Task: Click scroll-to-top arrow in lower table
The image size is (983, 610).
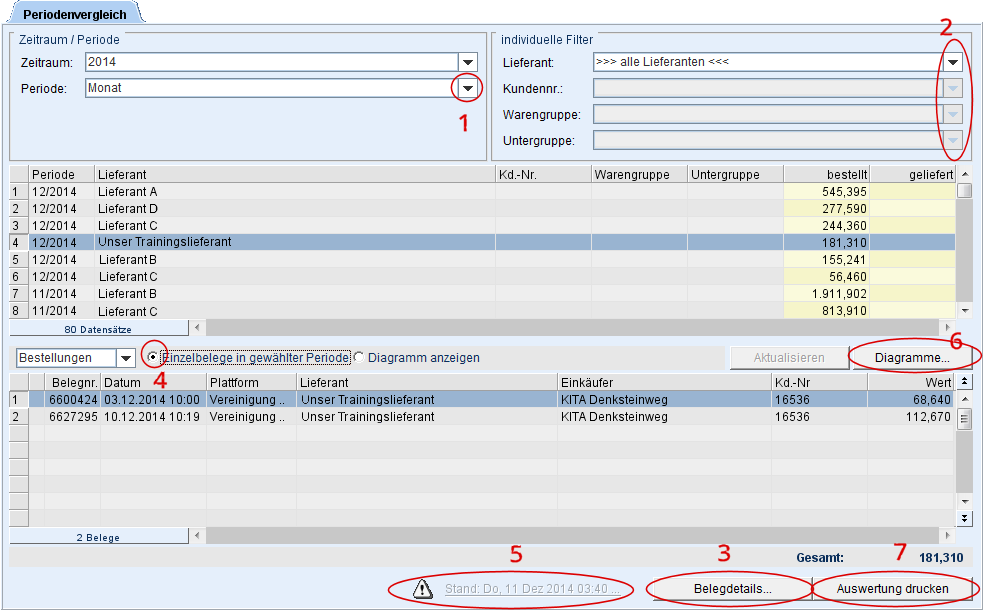Action: (964, 381)
